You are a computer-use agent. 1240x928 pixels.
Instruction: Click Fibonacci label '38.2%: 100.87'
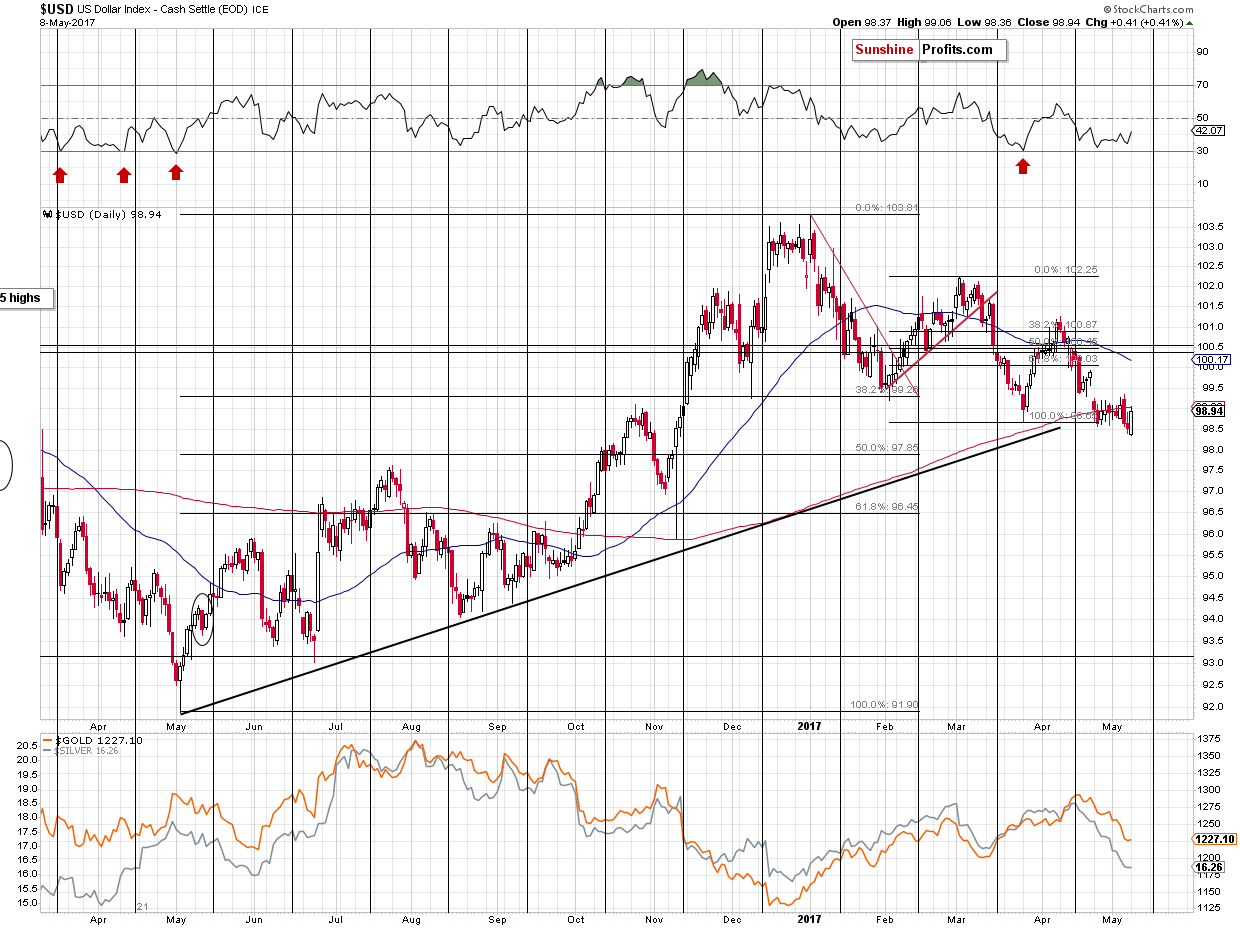[1064, 326]
